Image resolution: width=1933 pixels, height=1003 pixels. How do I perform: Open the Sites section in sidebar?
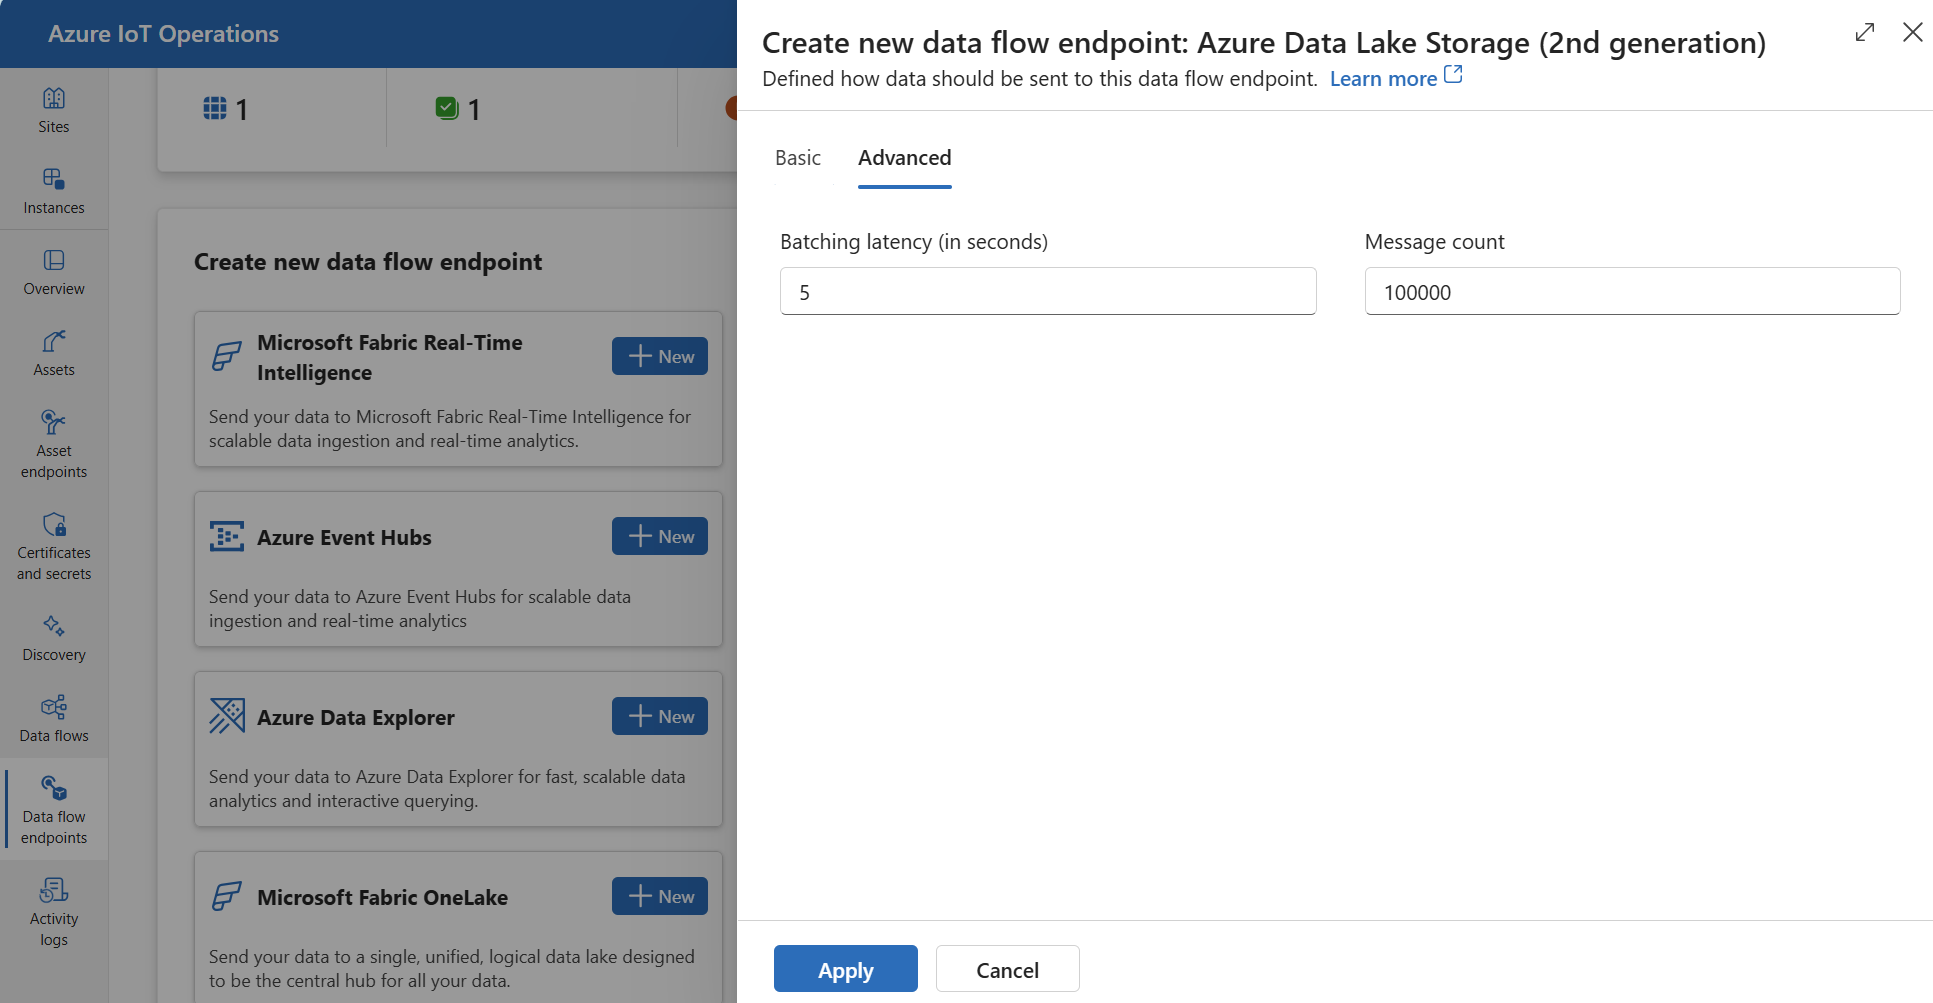[54, 108]
